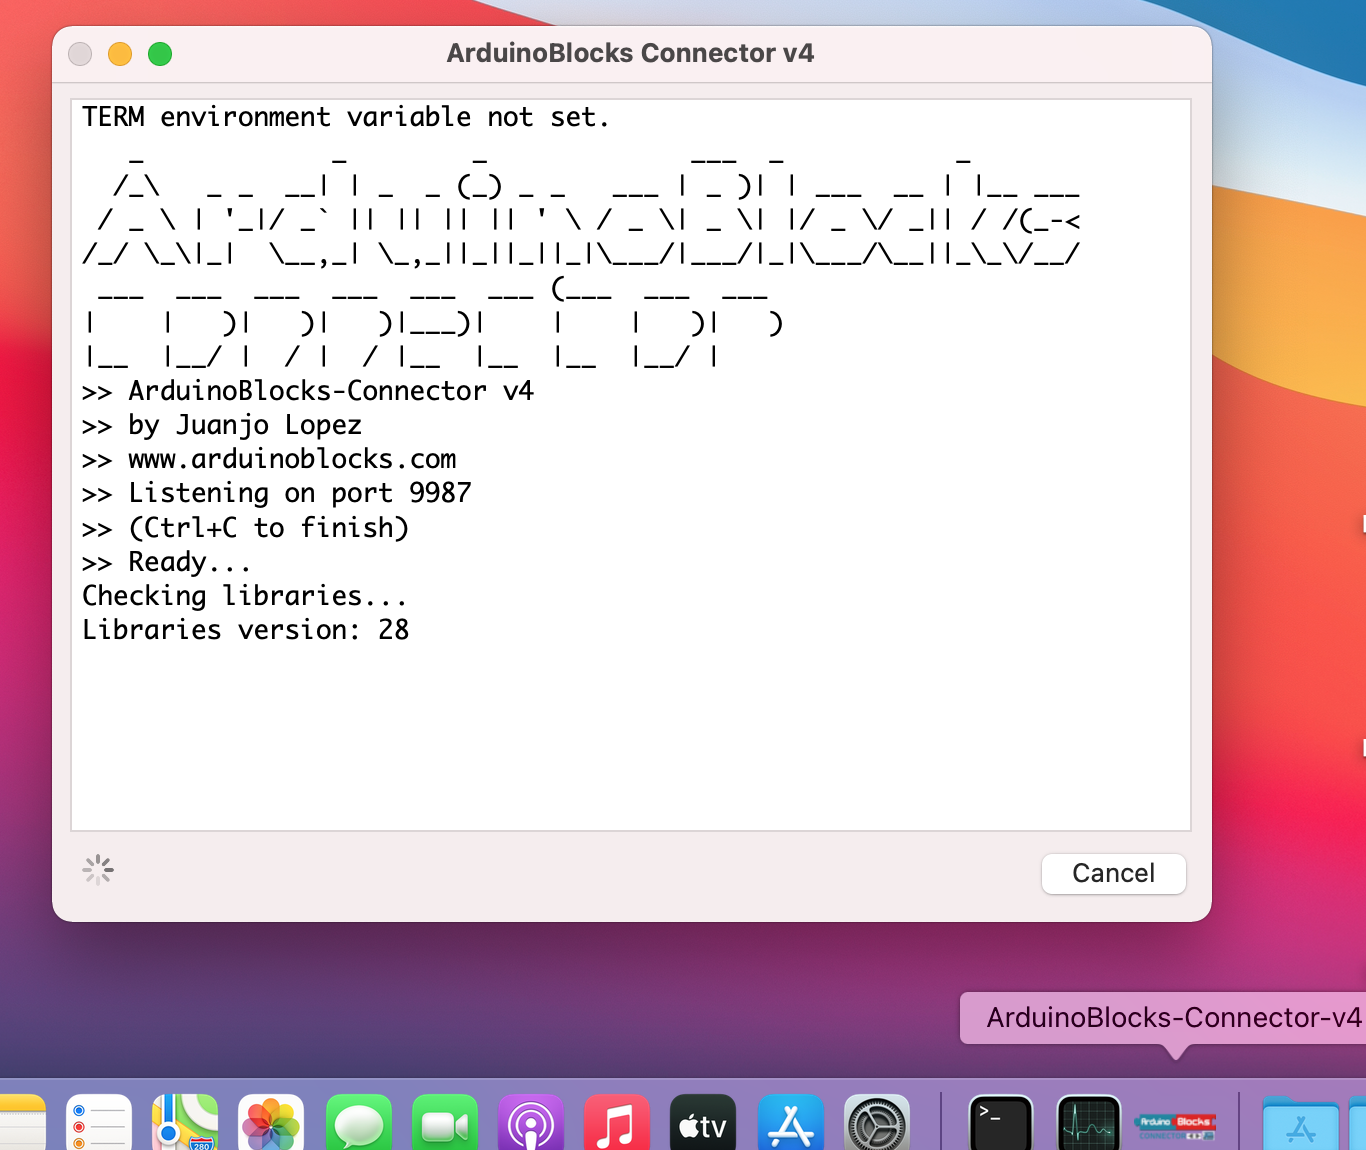Viewport: 1366px width, 1150px height.
Task: Launch Maps from the dock
Action: (185, 1123)
